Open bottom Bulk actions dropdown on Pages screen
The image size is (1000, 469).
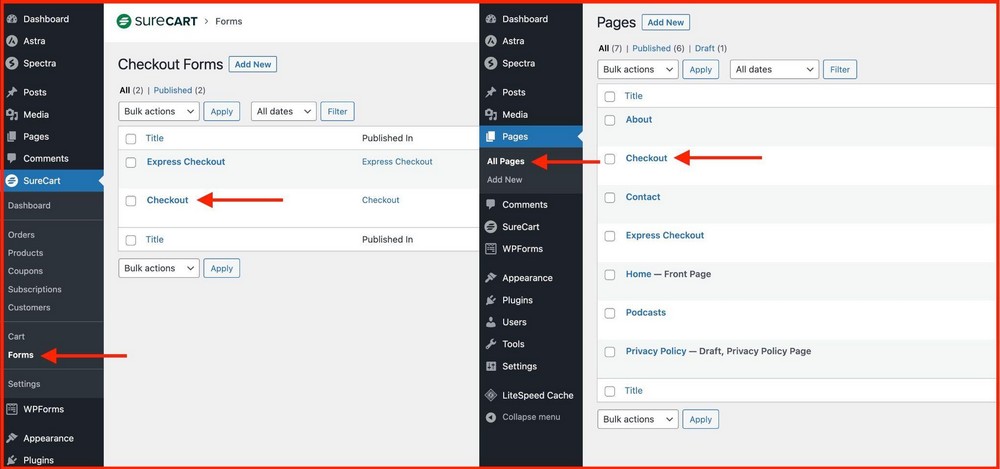pyautogui.click(x=638, y=419)
